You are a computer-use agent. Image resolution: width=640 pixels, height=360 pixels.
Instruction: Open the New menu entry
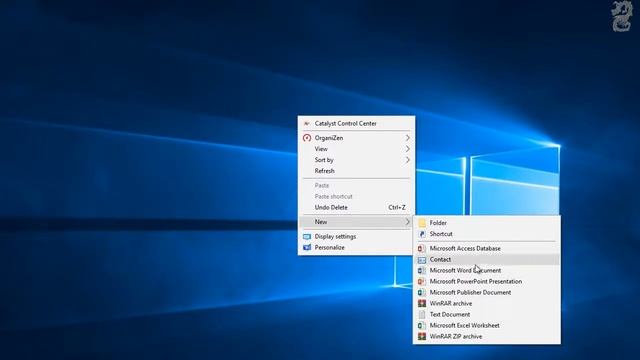[356, 222]
